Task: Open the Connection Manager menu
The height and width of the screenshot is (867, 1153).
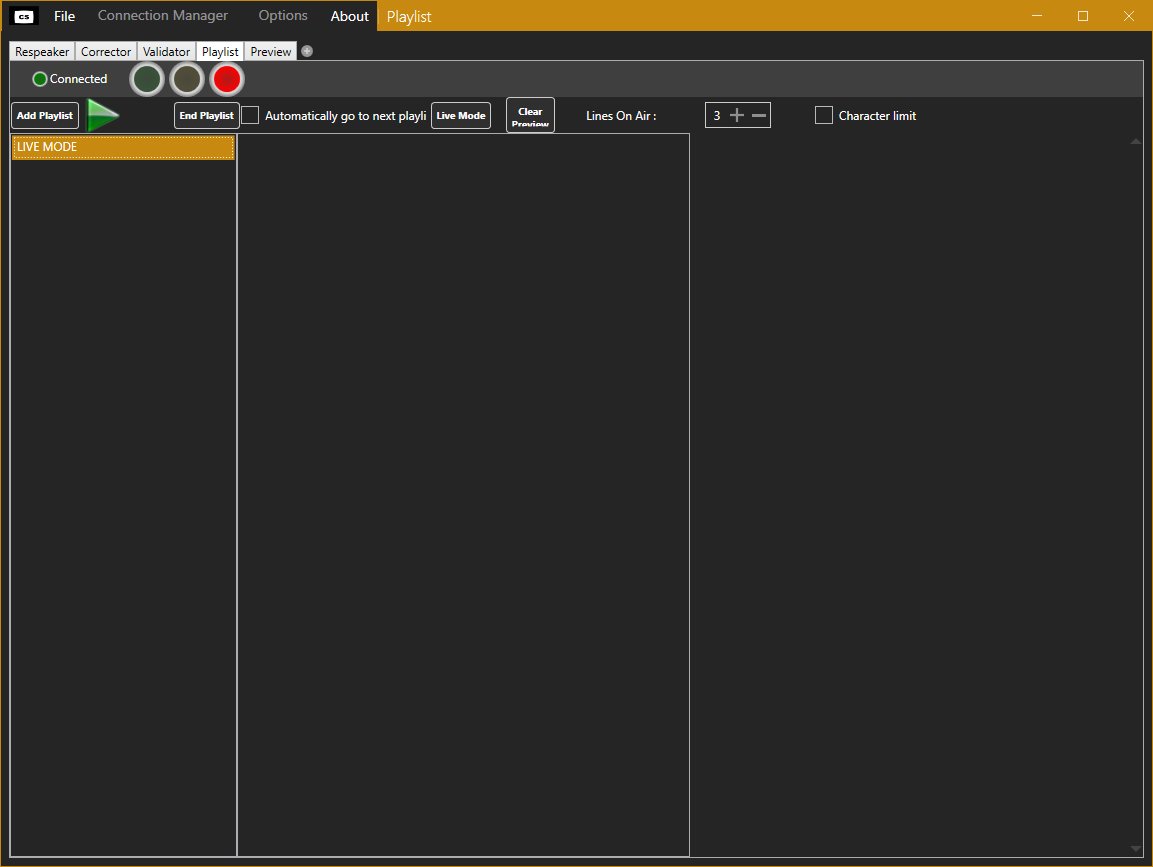Action: (163, 16)
